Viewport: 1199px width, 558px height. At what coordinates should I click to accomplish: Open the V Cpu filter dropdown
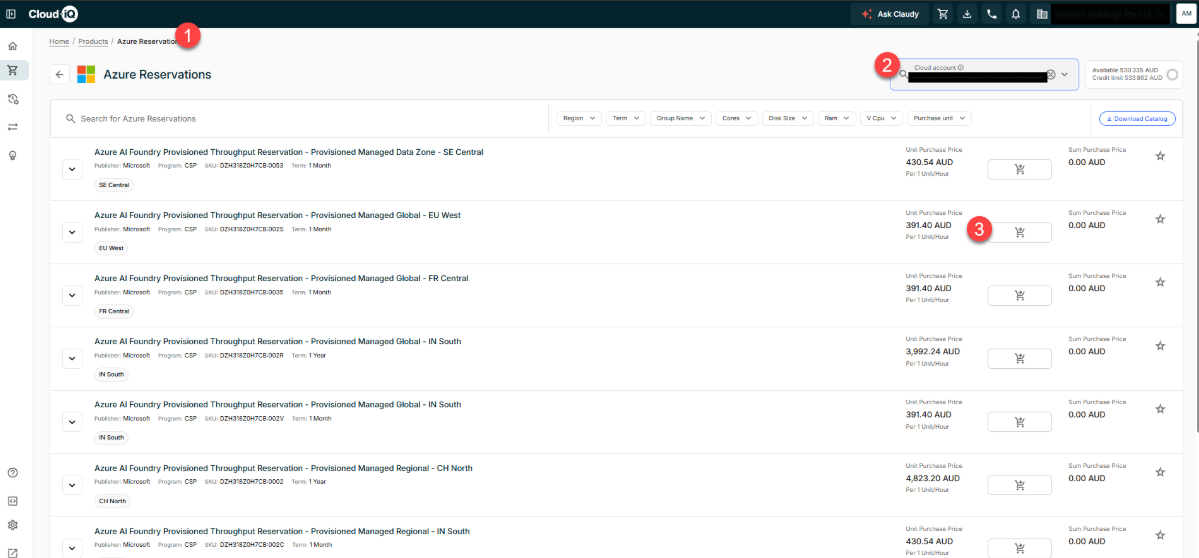click(x=881, y=118)
